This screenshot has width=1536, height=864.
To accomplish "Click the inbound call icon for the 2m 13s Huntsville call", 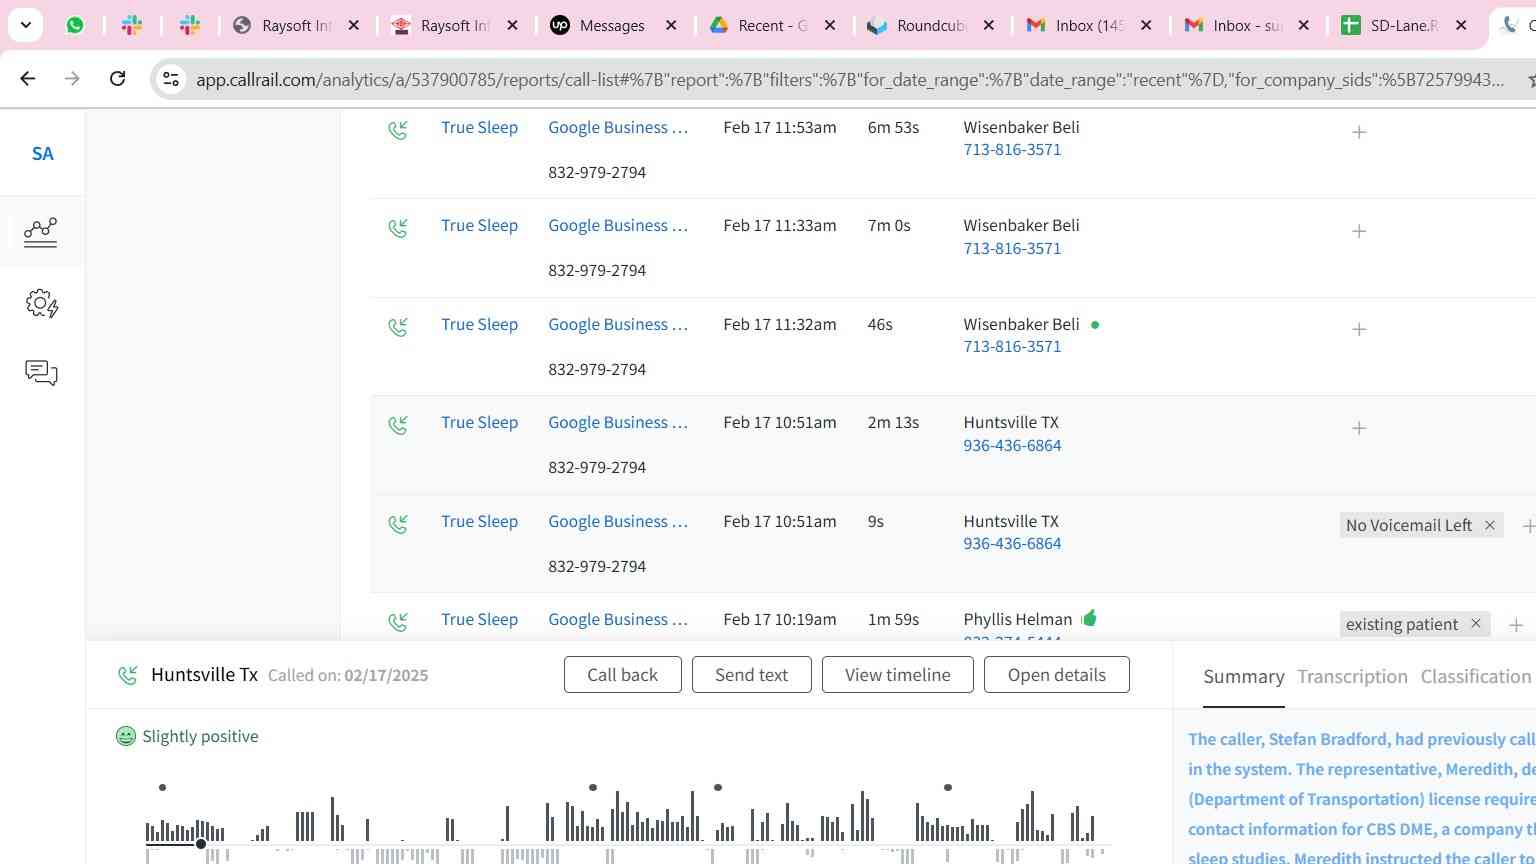I will 398,425.
